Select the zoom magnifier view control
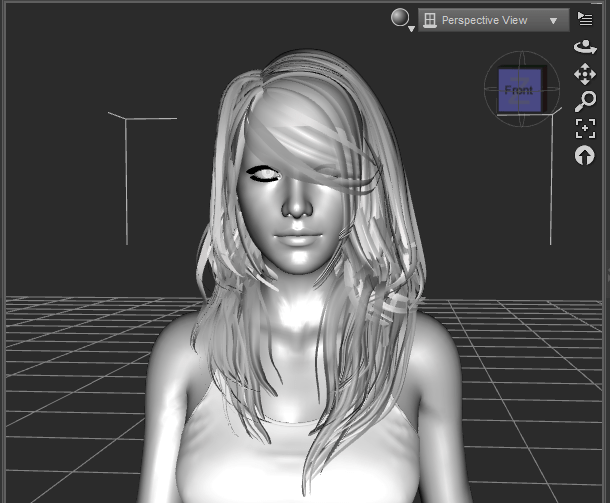This screenshot has width=610, height=503. pyautogui.click(x=585, y=101)
